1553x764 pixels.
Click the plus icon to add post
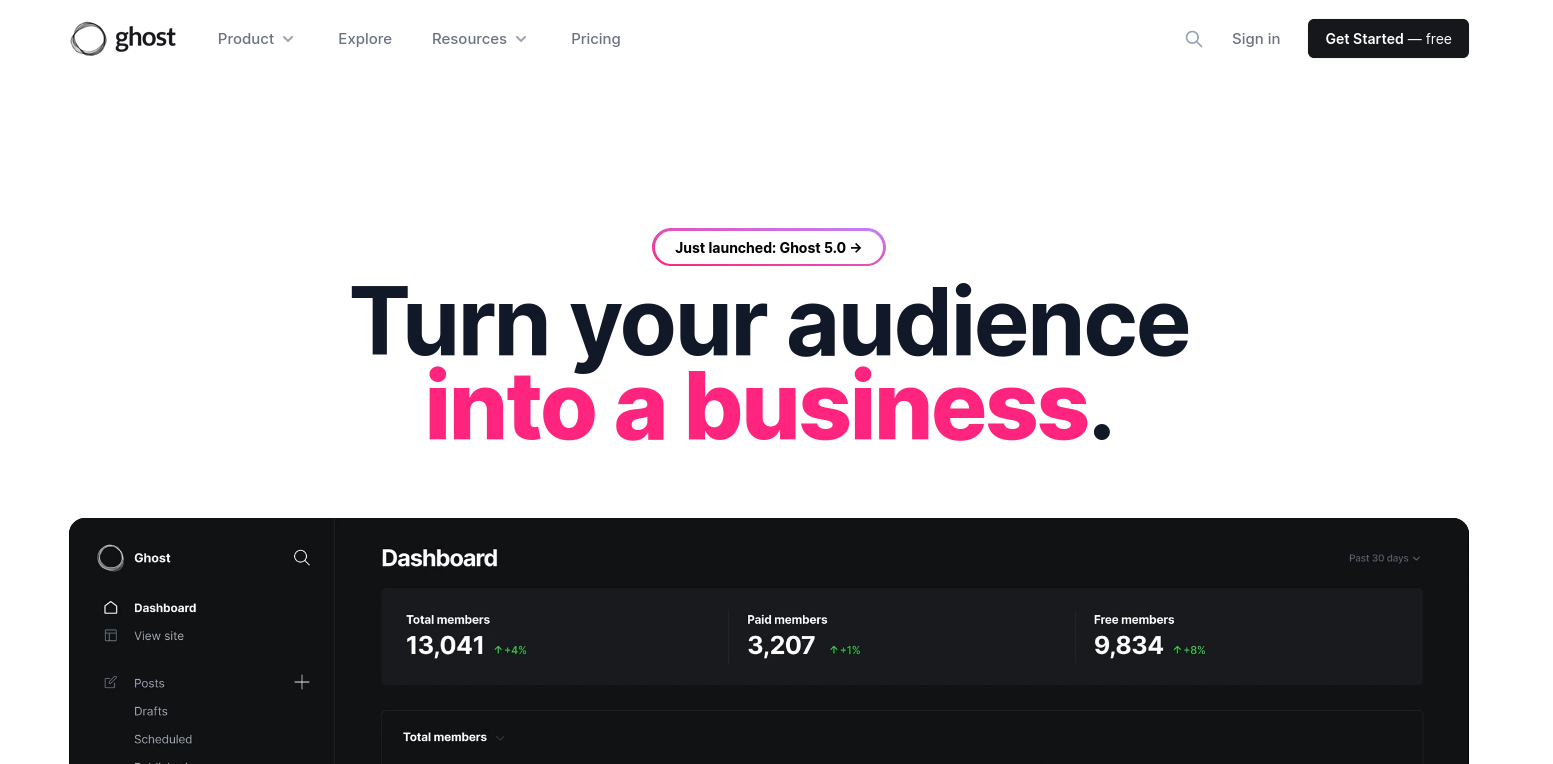[x=302, y=682]
